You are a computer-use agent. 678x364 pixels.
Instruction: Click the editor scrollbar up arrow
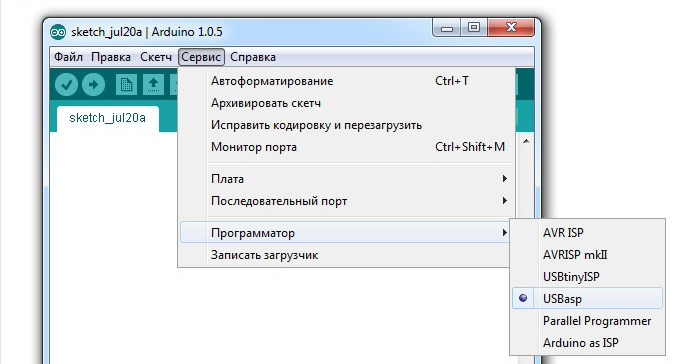[x=526, y=141]
